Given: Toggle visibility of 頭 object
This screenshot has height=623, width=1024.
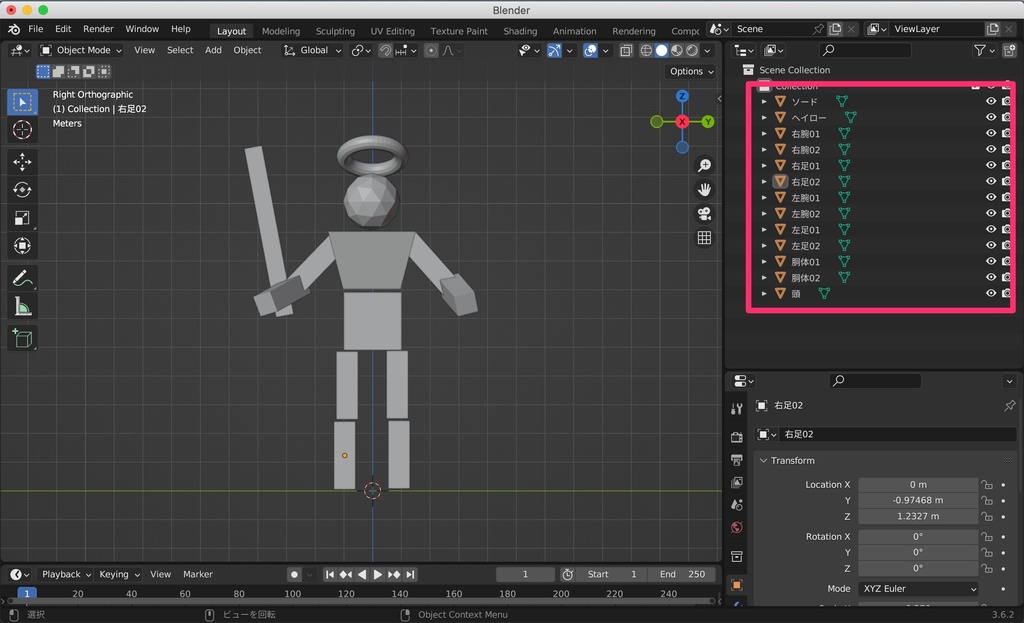Looking at the screenshot, I should tap(991, 293).
